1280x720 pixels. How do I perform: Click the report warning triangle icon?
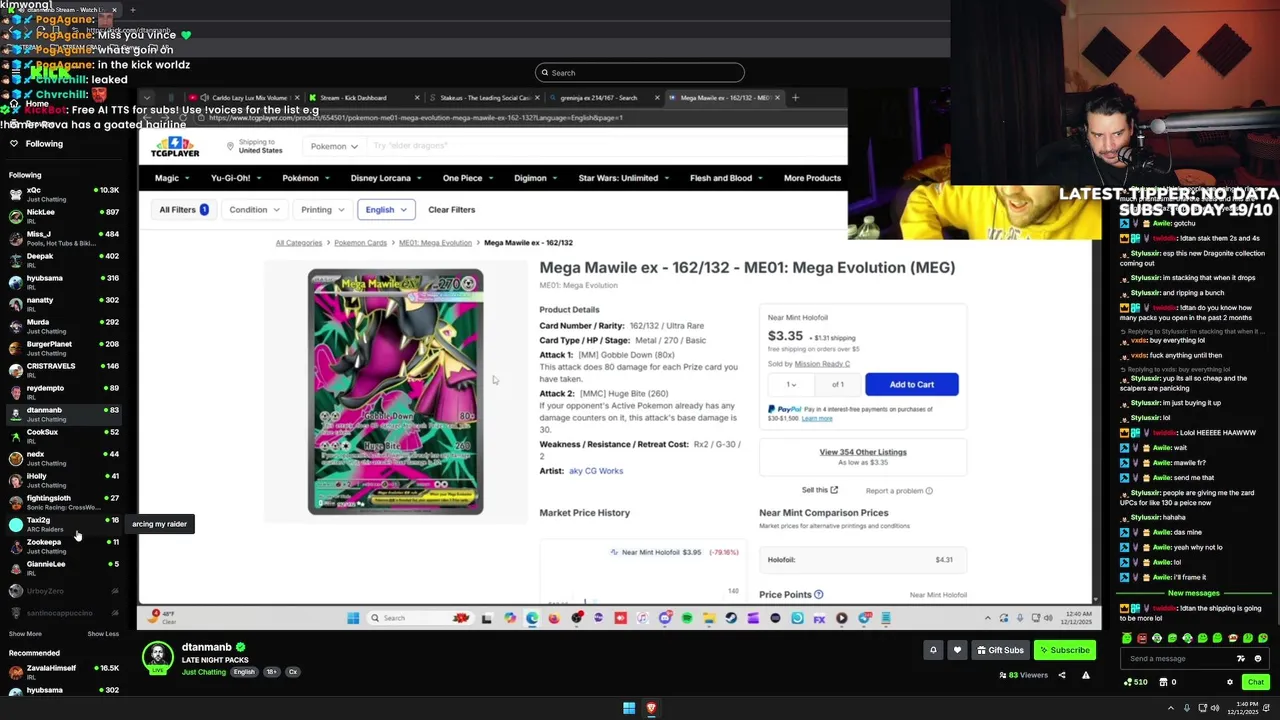pos(1086,675)
